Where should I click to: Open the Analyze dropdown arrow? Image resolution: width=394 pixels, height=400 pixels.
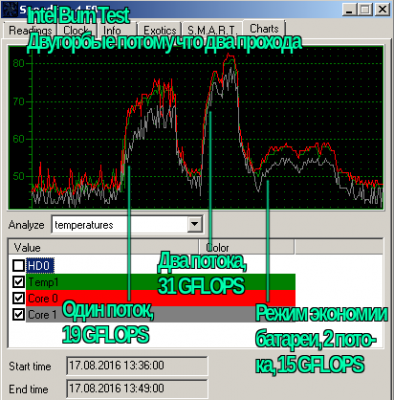[x=194, y=224]
